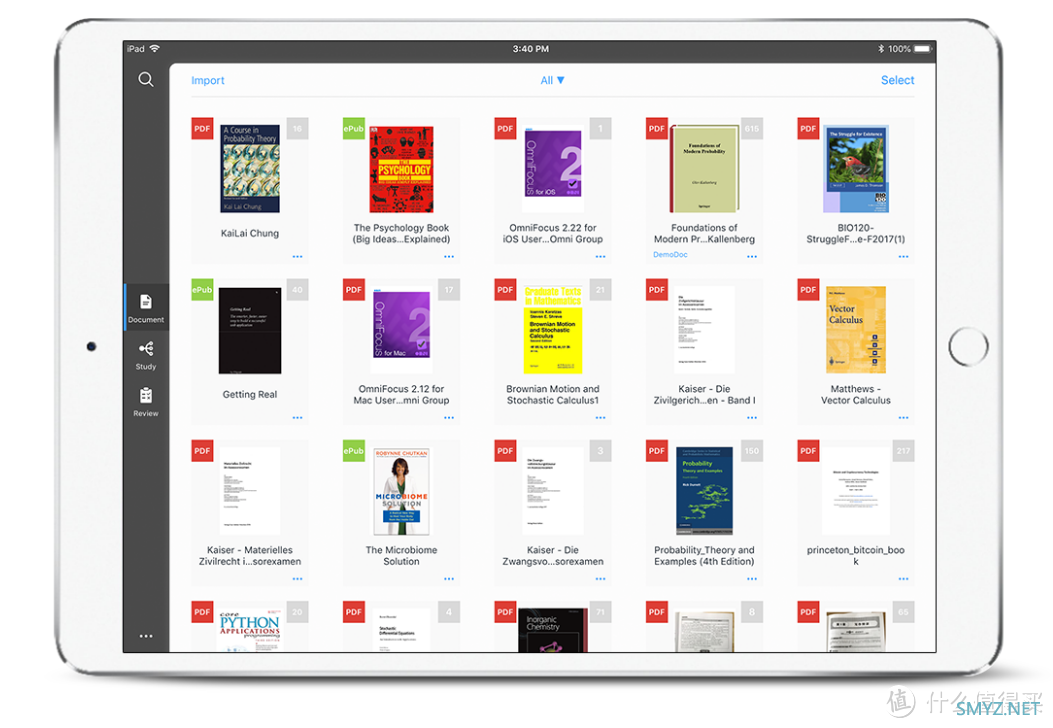This screenshot has height=728, width=1053.
Task: Open more options for Matthews Vector Calculus
Action: point(903,418)
